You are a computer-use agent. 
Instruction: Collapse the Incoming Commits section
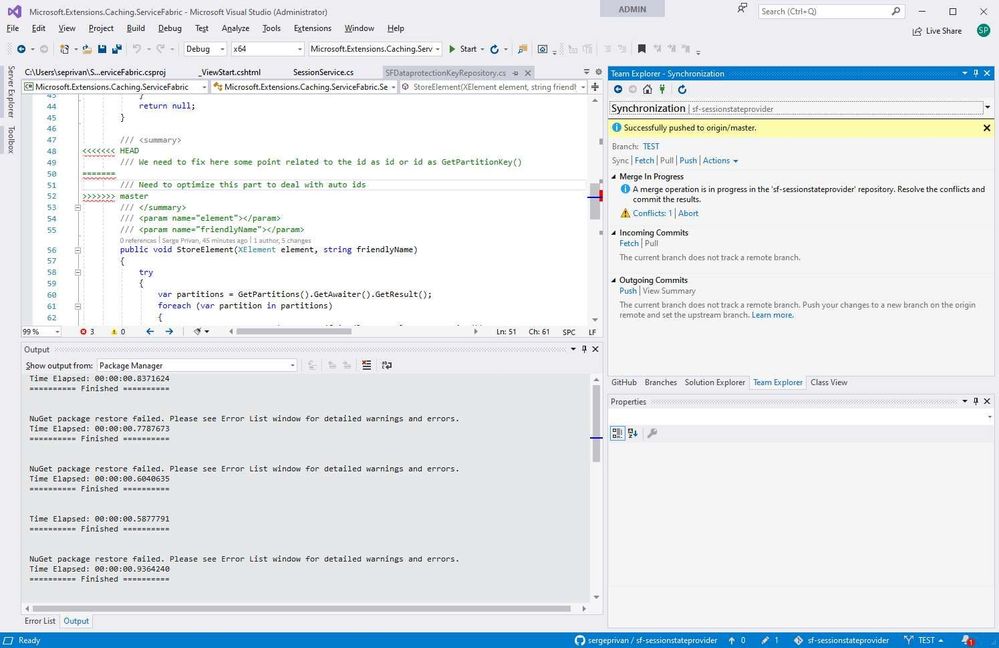(614, 233)
